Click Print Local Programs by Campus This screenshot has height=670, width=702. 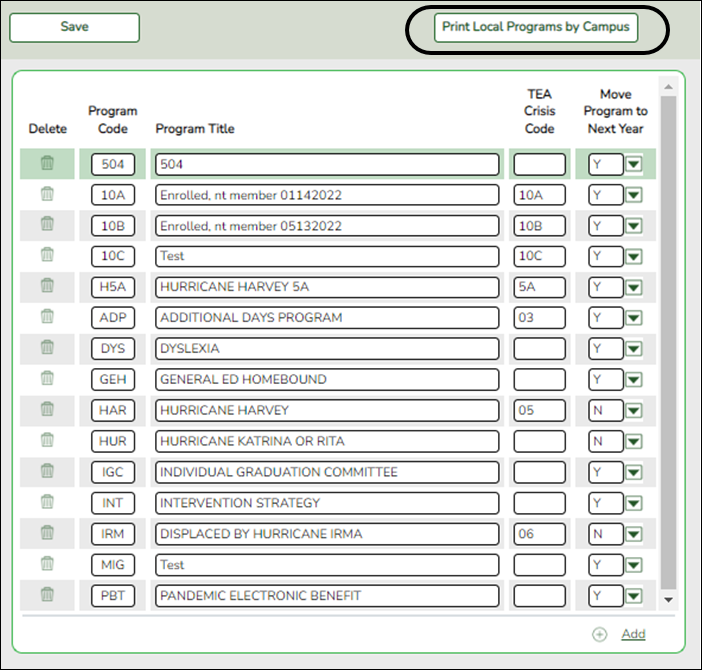536,27
